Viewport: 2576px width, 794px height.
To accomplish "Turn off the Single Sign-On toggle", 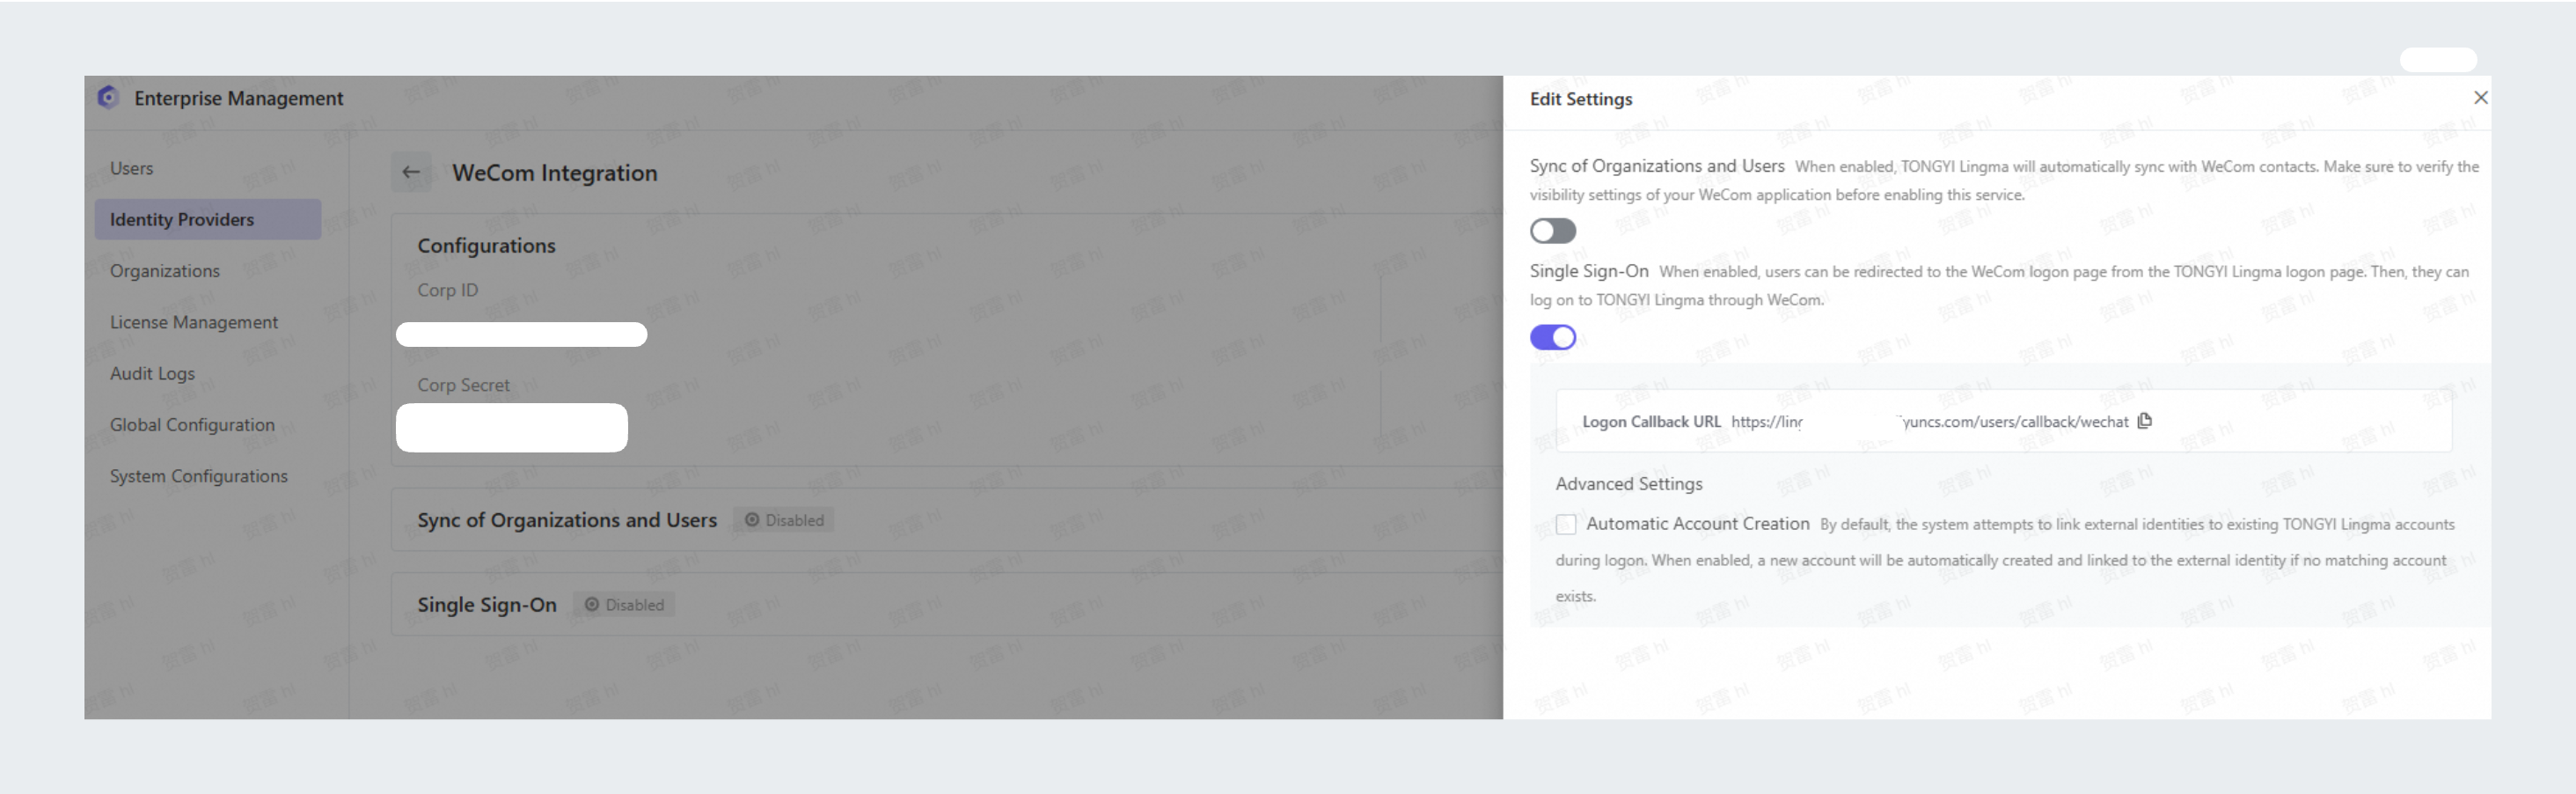I will 1552,337.
